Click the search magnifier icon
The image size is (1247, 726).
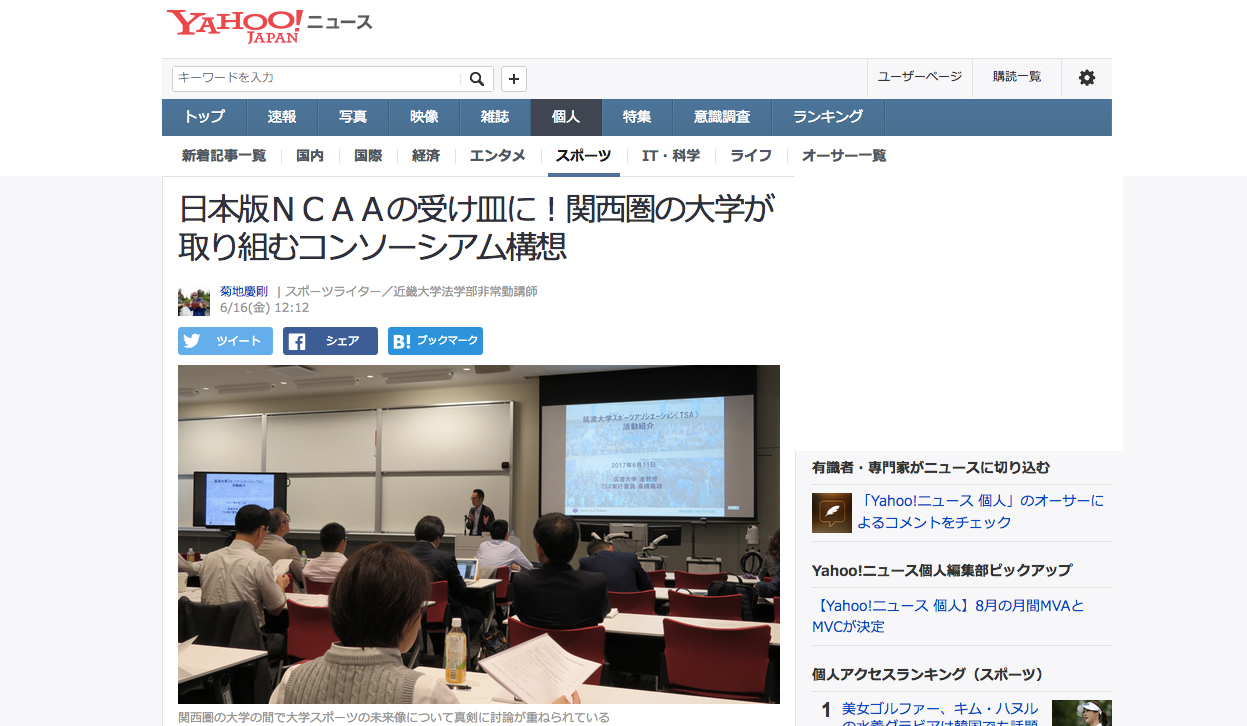pos(477,79)
